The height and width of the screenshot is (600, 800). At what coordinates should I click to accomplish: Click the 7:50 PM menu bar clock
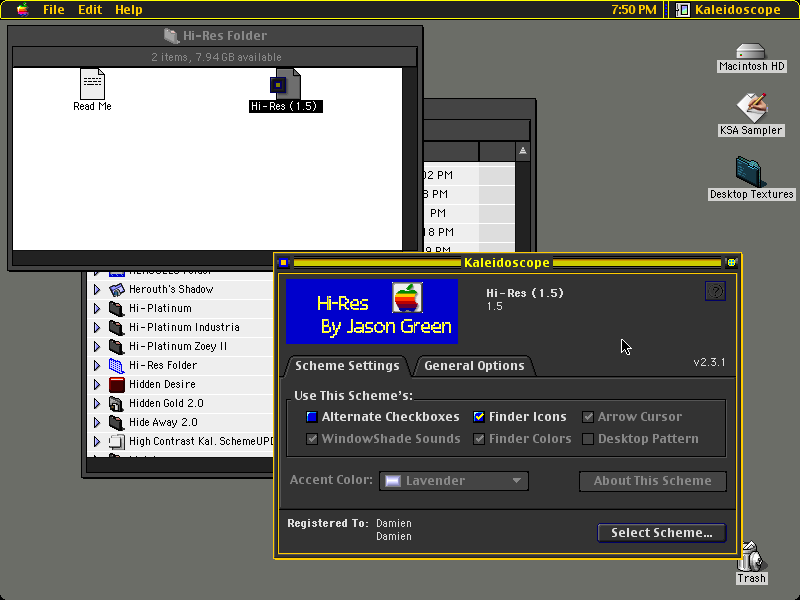click(634, 10)
